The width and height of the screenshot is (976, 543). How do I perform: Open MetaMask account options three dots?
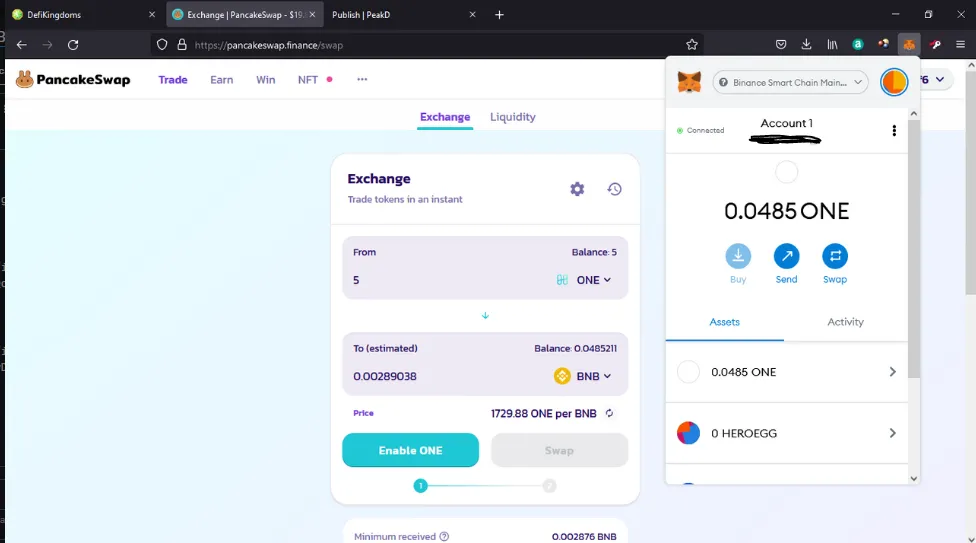click(894, 130)
